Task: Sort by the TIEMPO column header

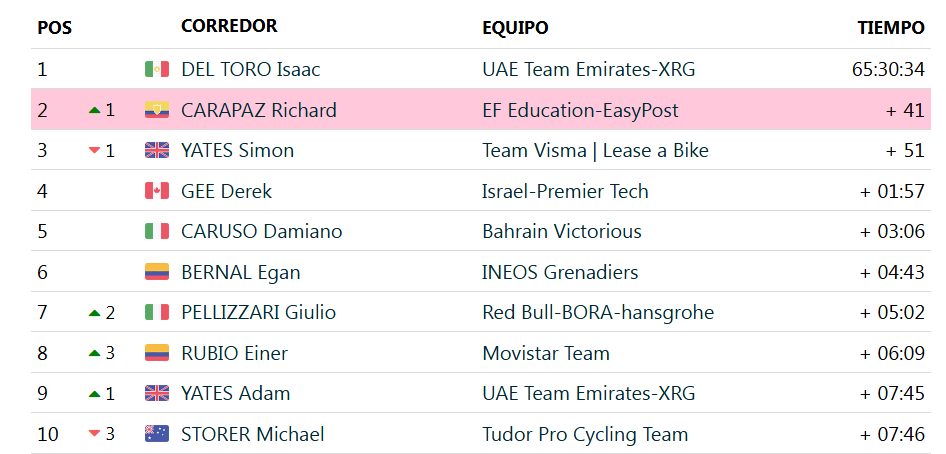Action: (891, 28)
